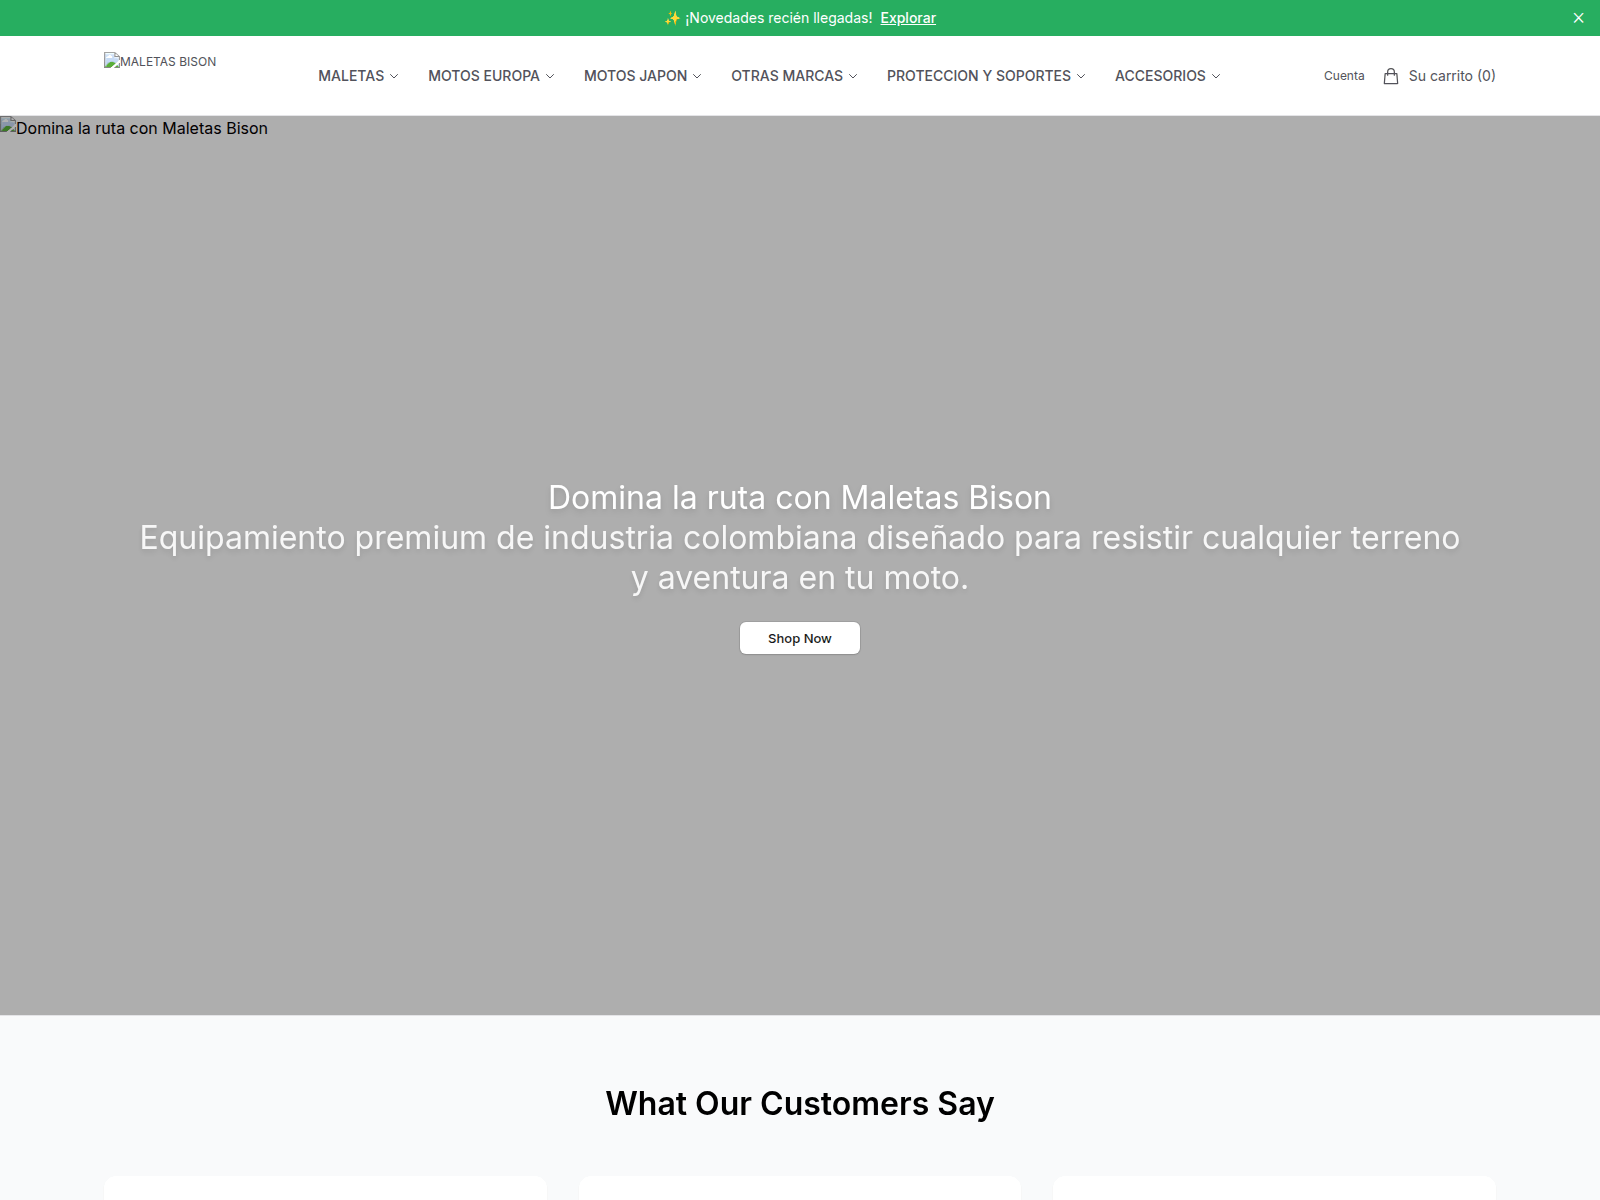The width and height of the screenshot is (1600, 1200).
Task: Open the shopping bag cart icon
Action: tap(1390, 76)
